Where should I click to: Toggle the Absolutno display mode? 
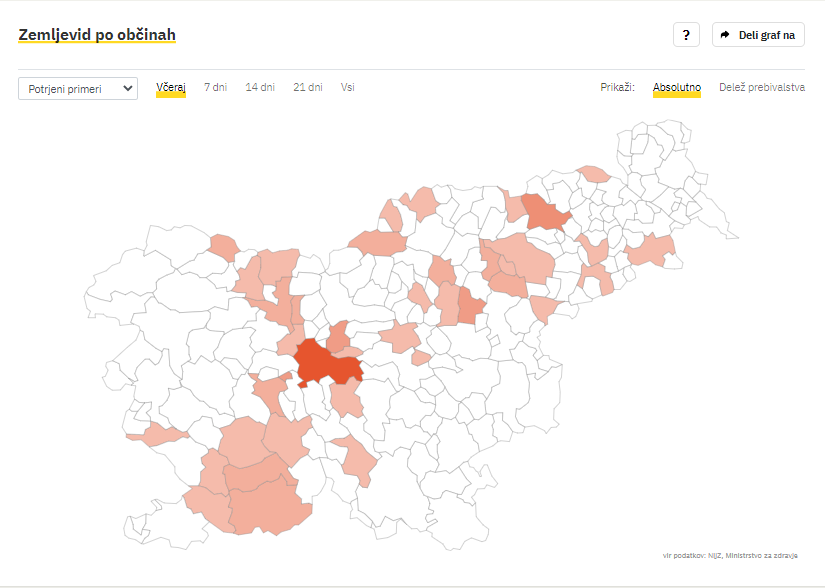677,87
